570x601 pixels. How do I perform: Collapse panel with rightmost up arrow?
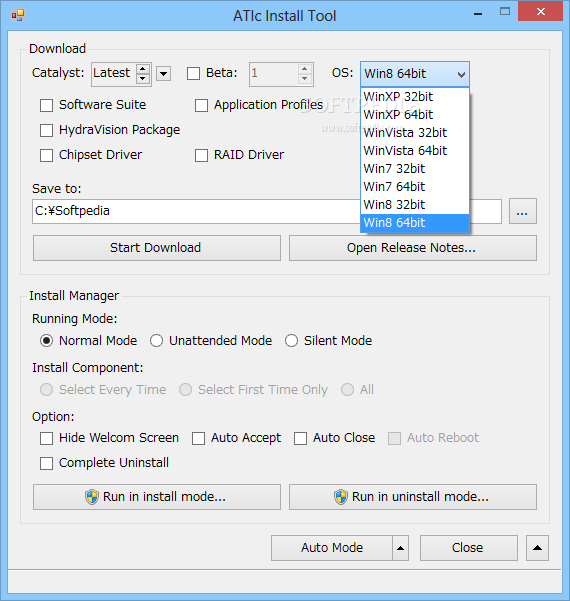click(x=537, y=548)
